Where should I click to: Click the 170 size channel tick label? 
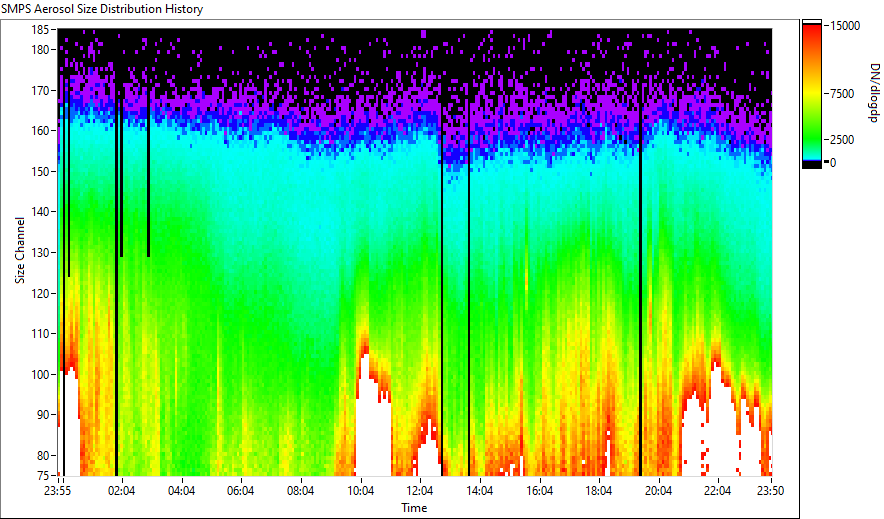(x=41, y=90)
